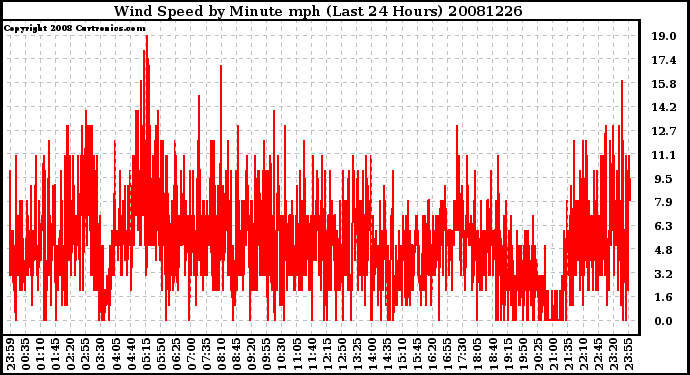This screenshot has width=690, height=375.
Task: Click the x-axis time label 02:20
Action: click(71, 355)
